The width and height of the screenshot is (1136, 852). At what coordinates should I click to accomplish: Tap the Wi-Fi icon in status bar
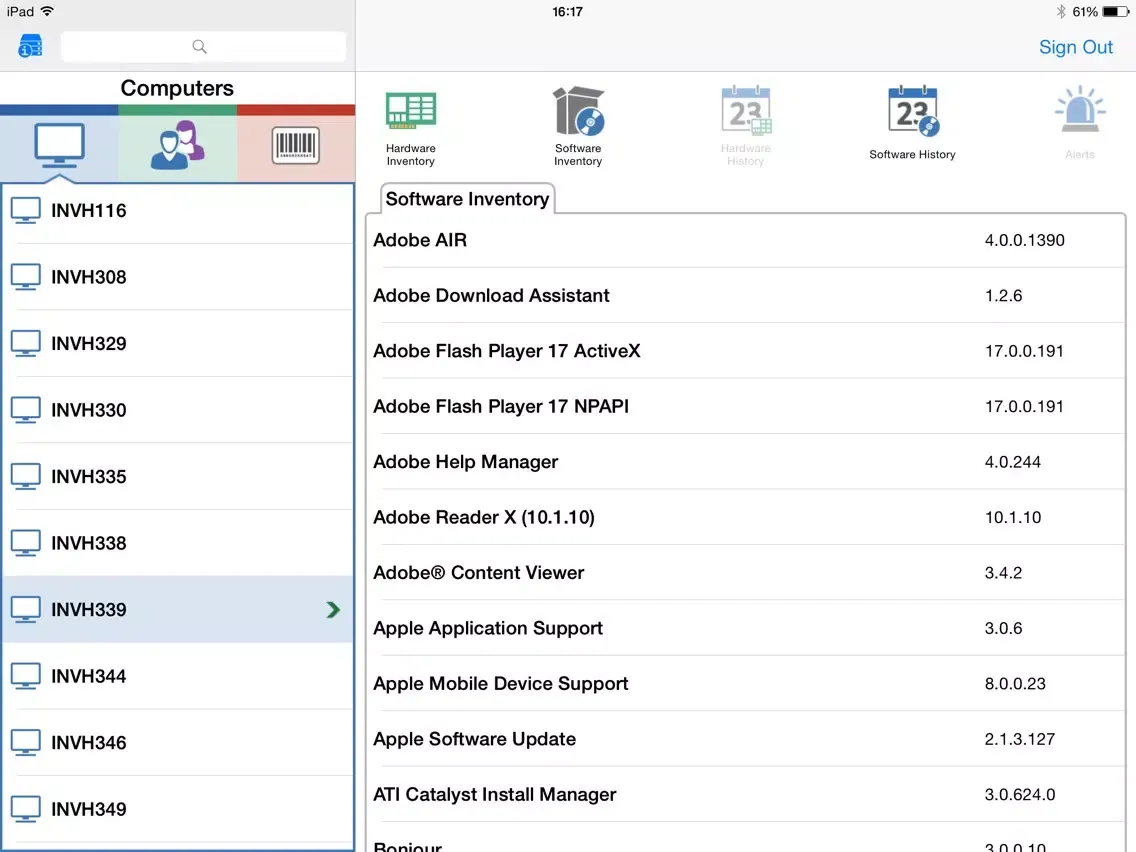47,12
